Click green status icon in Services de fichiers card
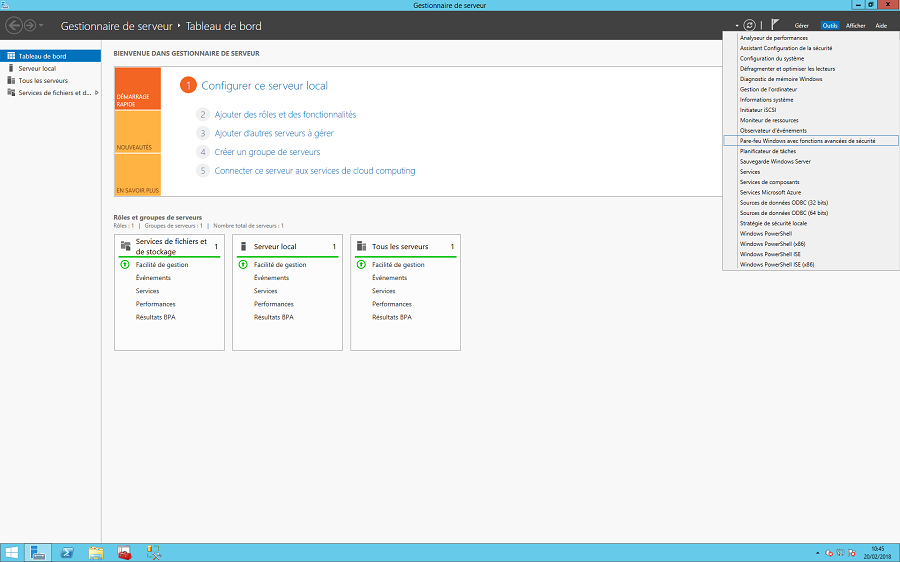900x562 pixels. pyautogui.click(x=125, y=265)
